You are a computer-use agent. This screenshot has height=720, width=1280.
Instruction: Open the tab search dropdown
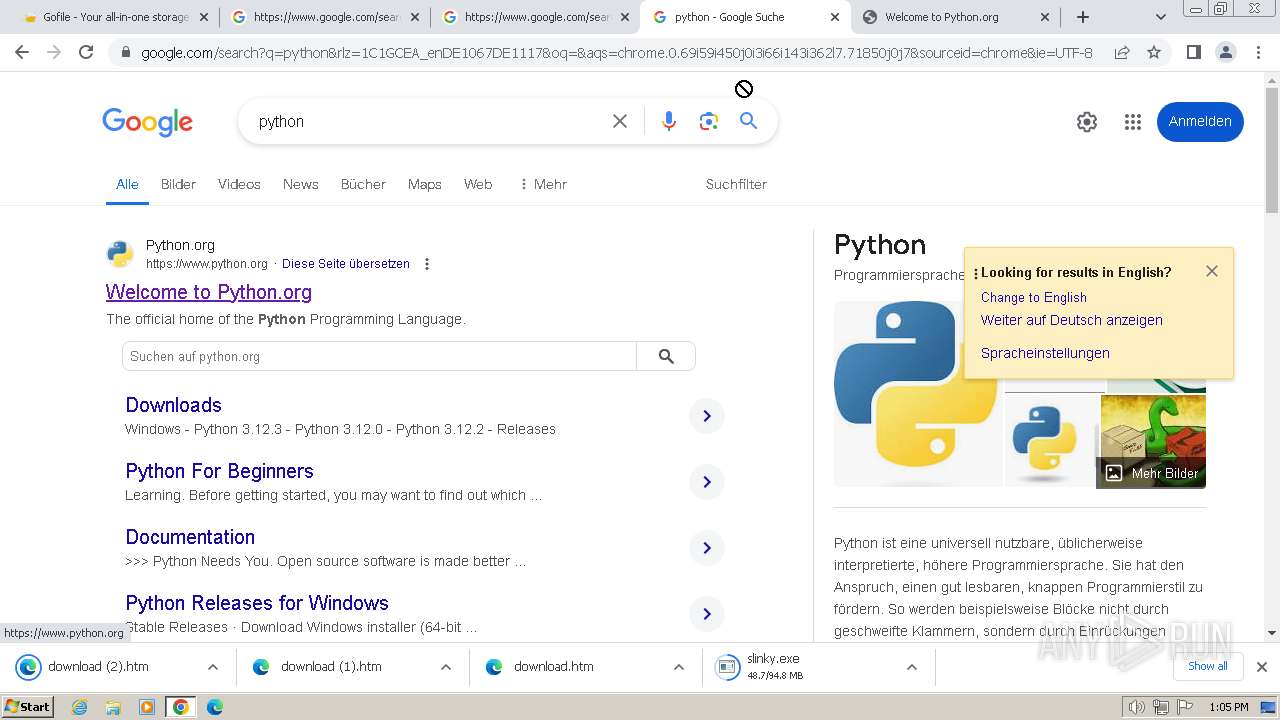coord(1161,17)
